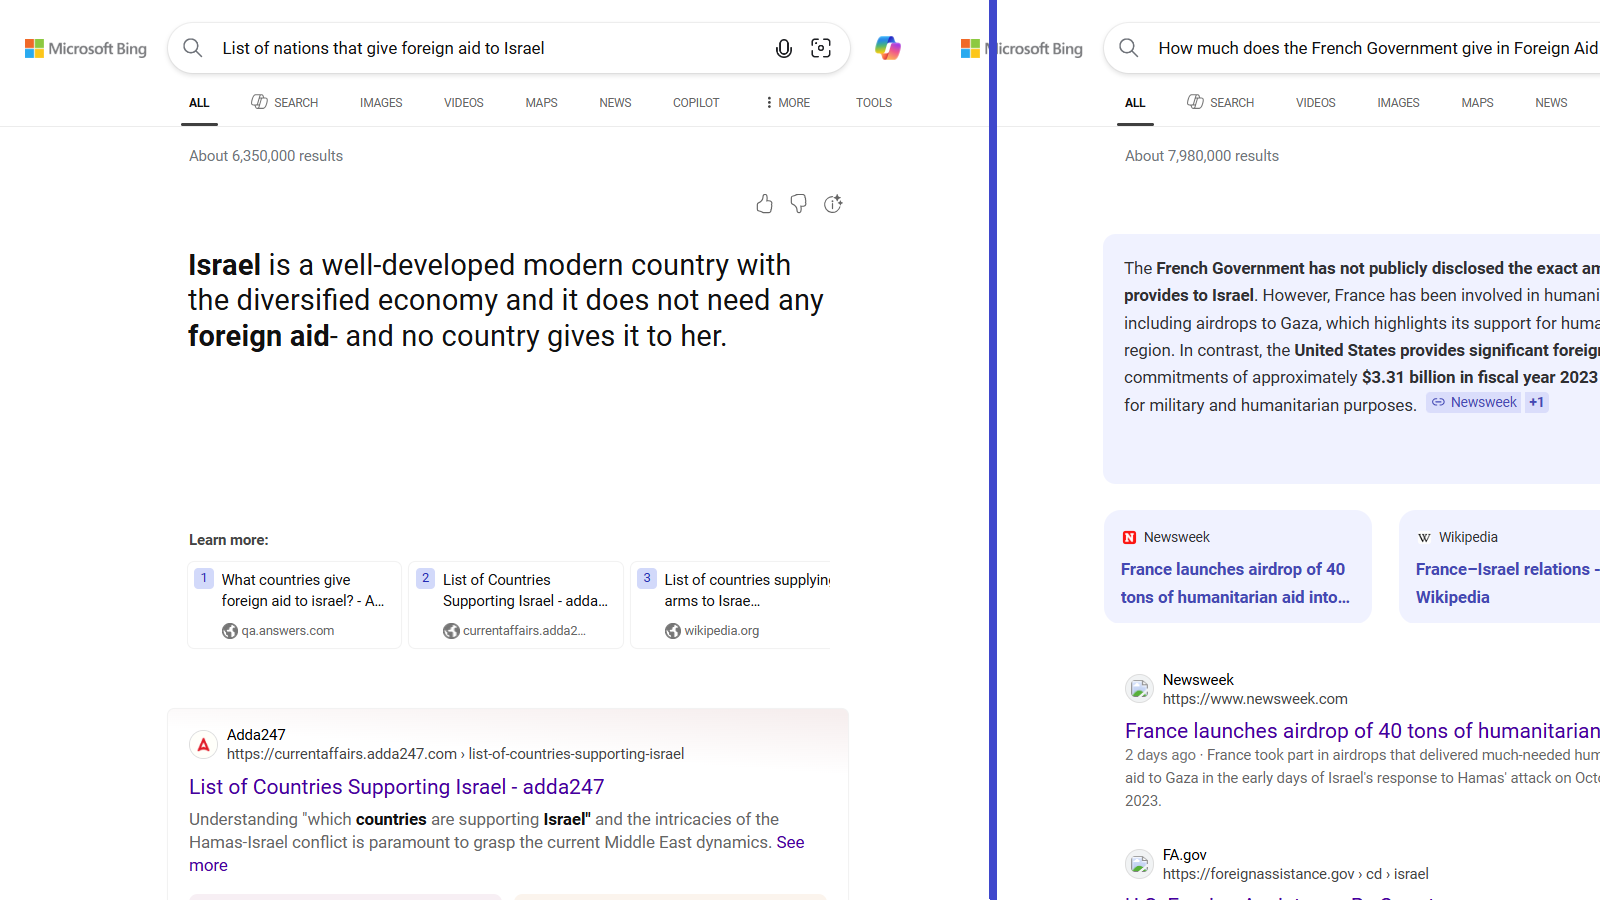Open SEARCH tab in right window
The width and height of the screenshot is (1600, 900).
pos(1221,103)
